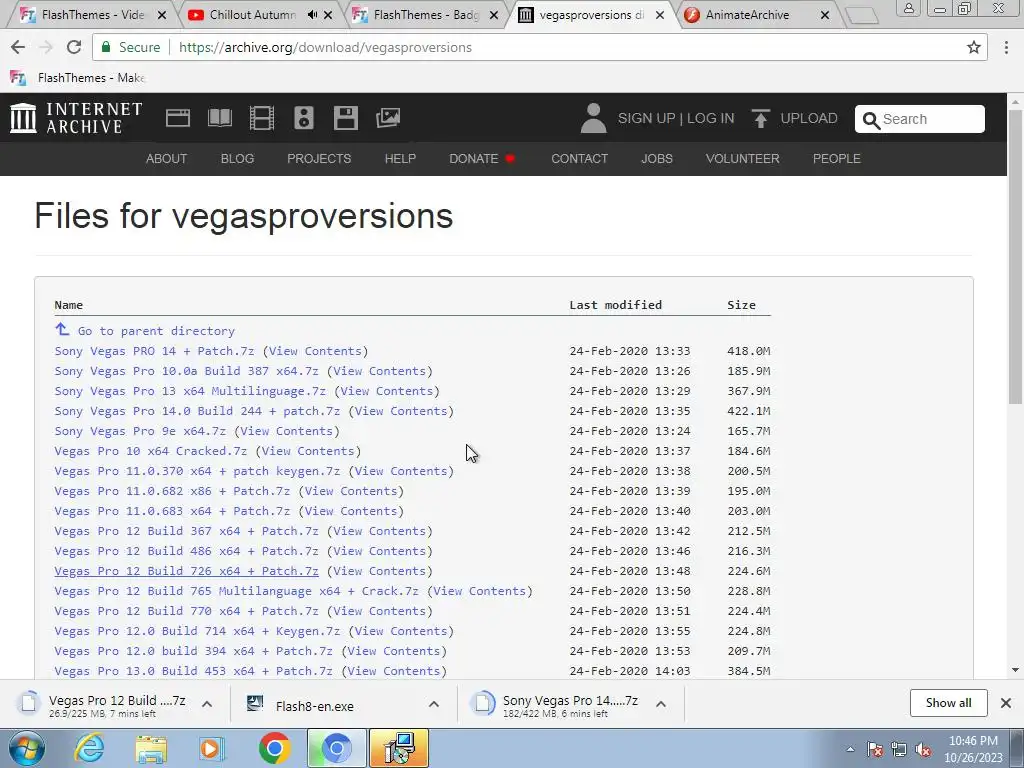The height and width of the screenshot is (768, 1024).
Task: Click the magnifier icon in the search box
Action: click(x=871, y=120)
